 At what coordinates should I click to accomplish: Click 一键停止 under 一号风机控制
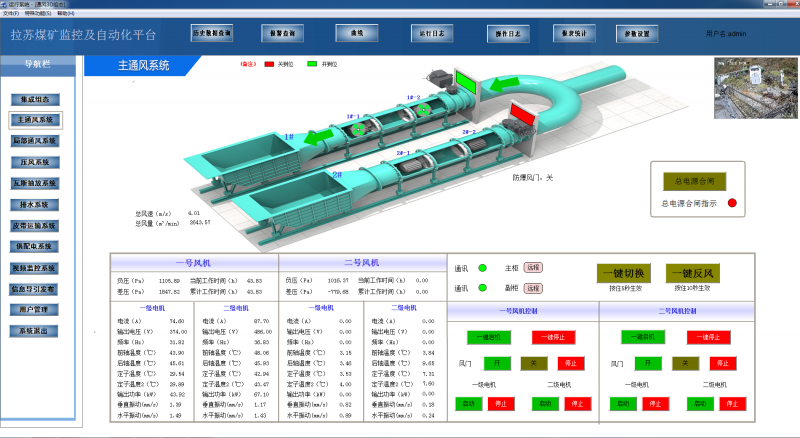[554, 337]
